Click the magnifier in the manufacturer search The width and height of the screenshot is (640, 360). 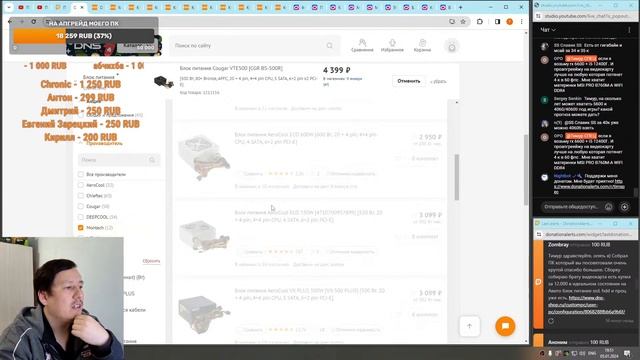(152, 160)
